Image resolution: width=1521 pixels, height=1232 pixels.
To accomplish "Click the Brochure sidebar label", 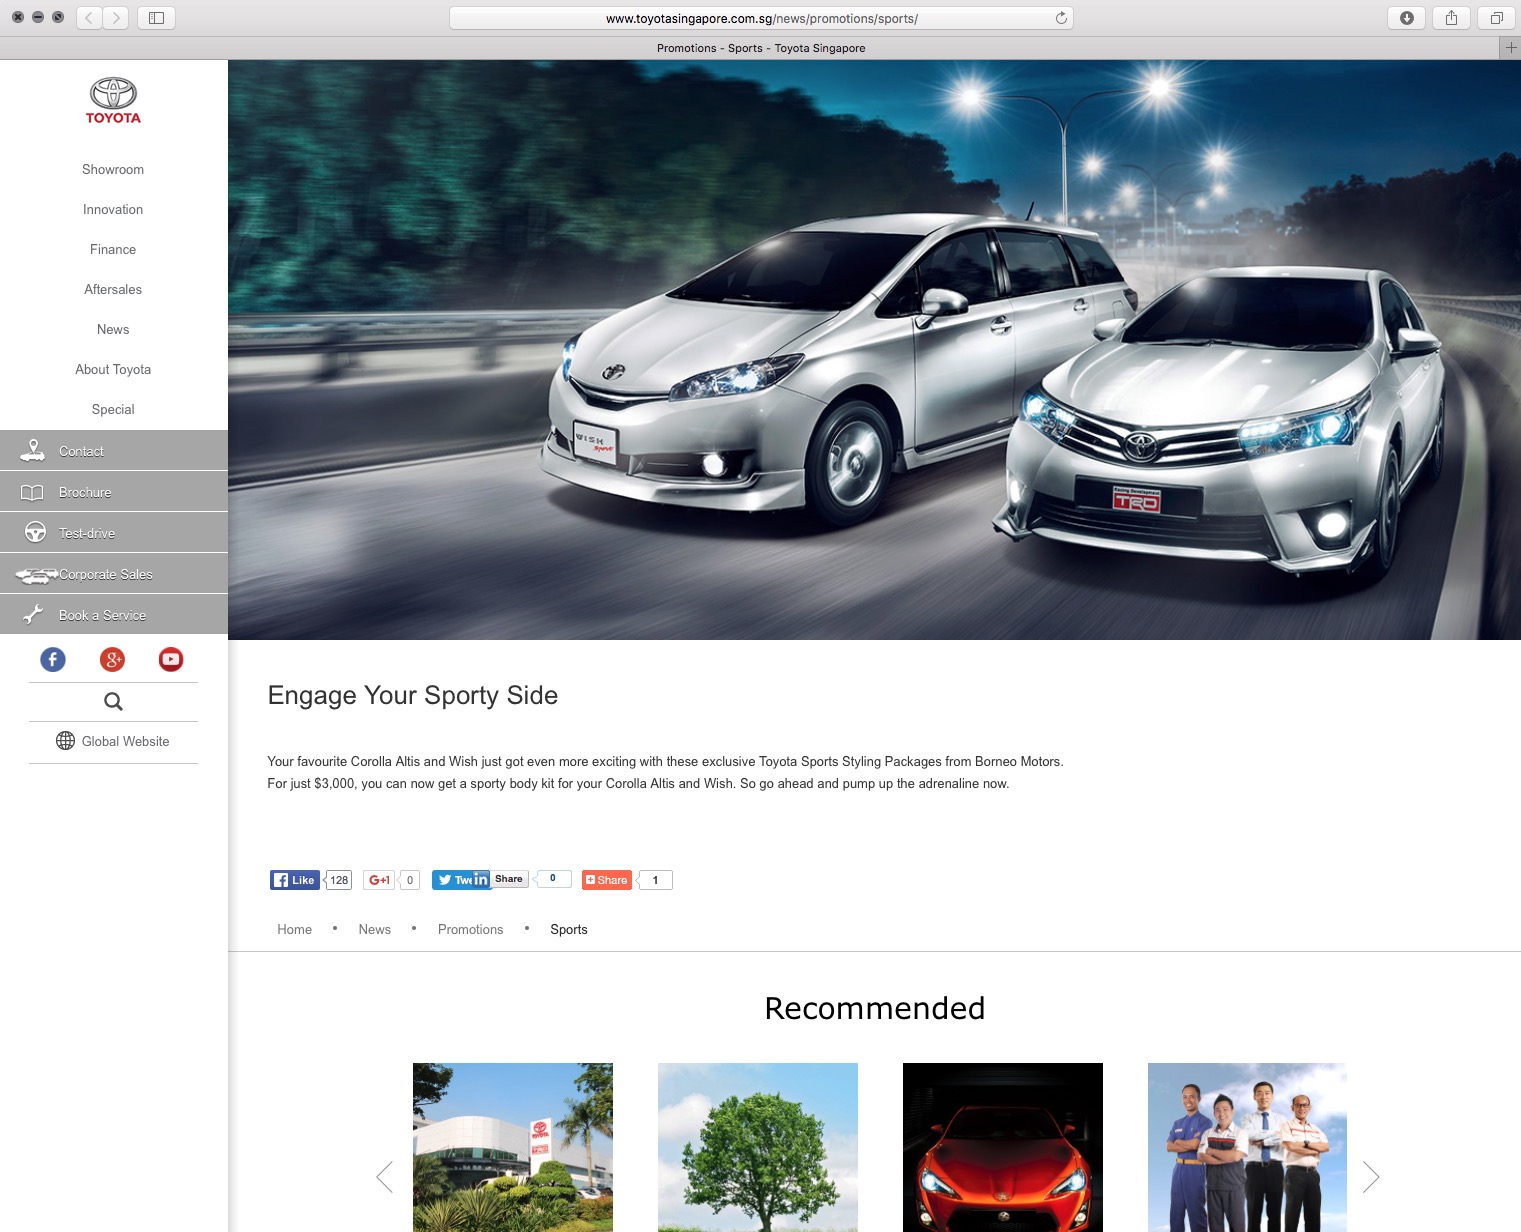I will (85, 492).
